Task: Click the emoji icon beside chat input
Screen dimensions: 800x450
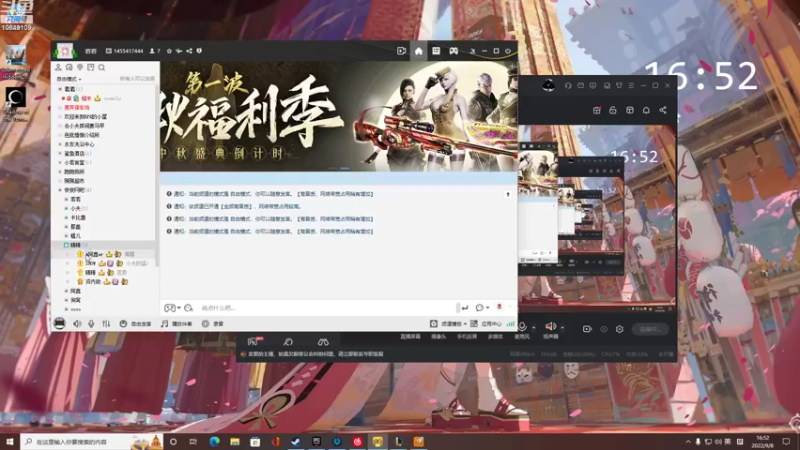Action: pyautogui.click(x=188, y=308)
